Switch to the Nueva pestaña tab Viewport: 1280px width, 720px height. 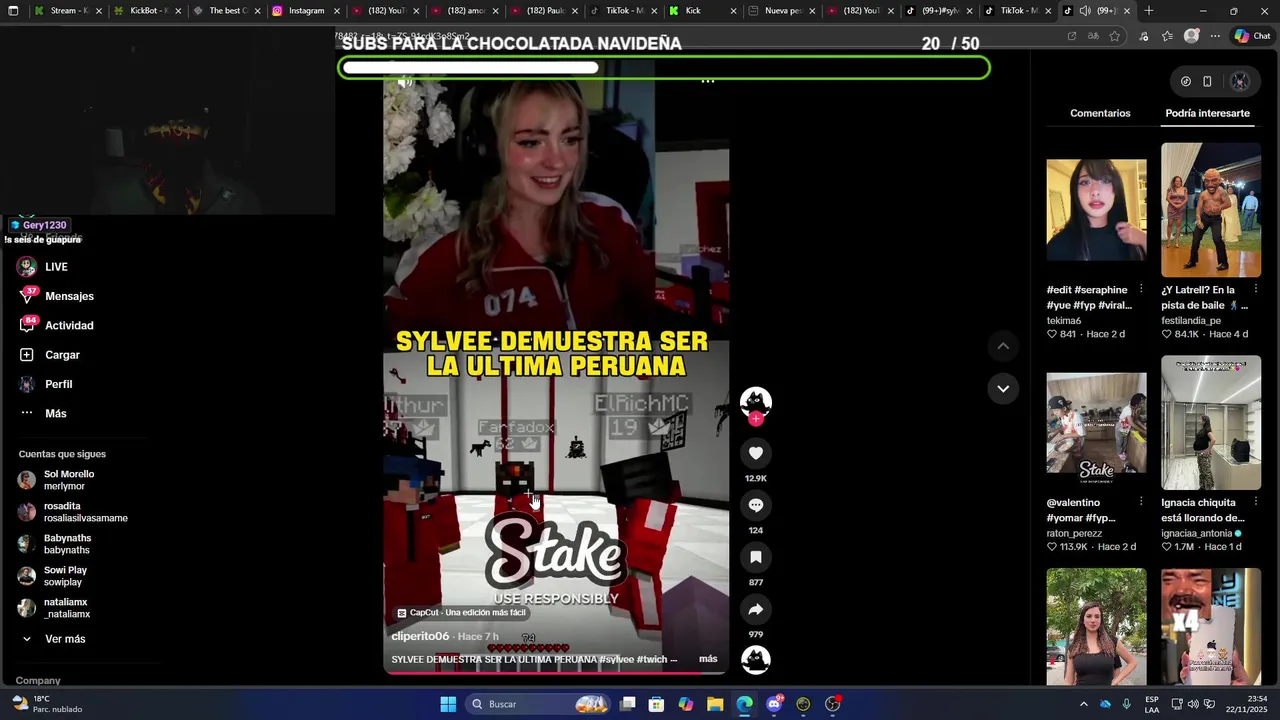[783, 11]
